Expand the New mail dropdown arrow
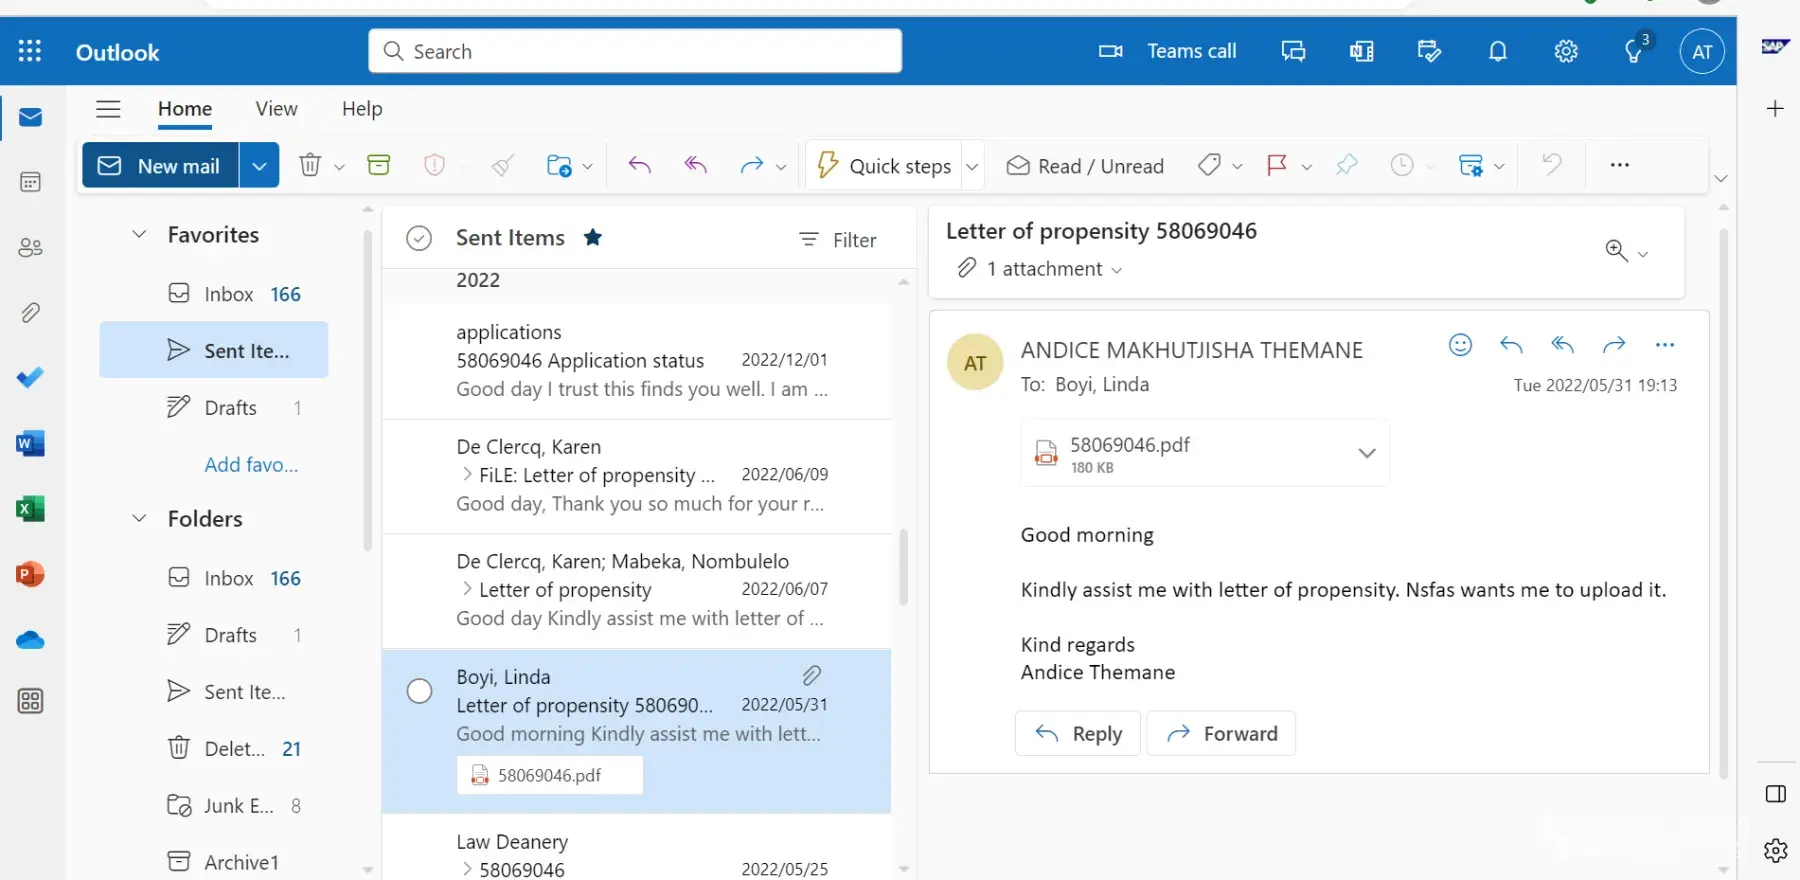The image size is (1800, 880). [x=259, y=166]
